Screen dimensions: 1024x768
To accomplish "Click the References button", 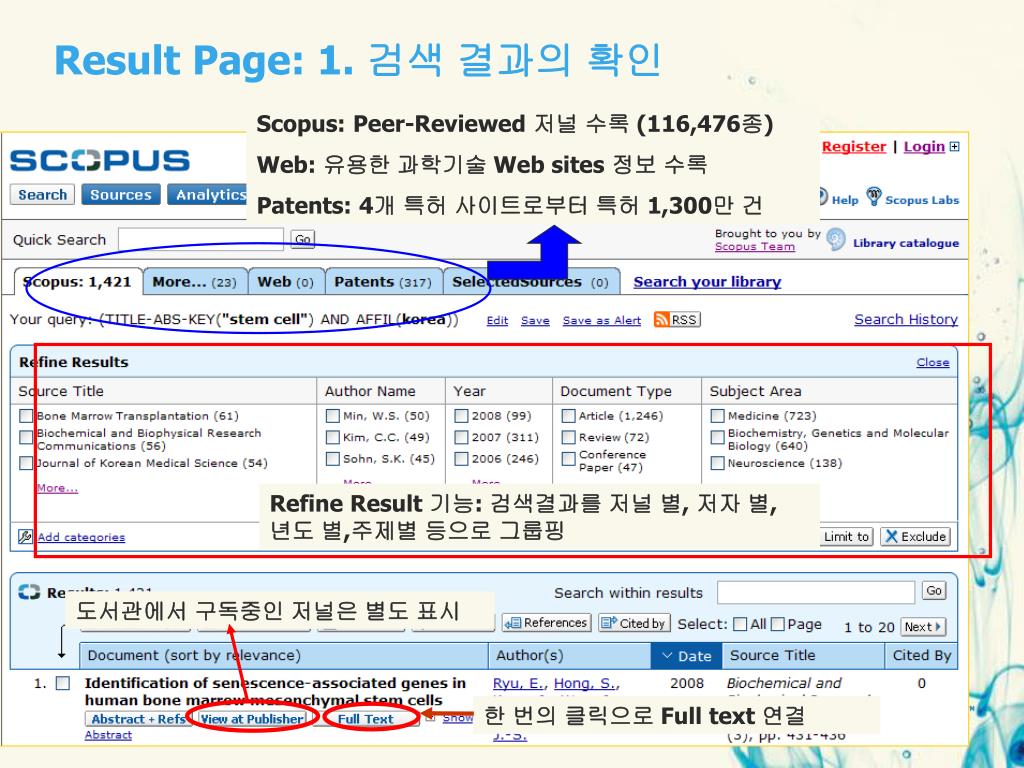I will click(x=547, y=623).
